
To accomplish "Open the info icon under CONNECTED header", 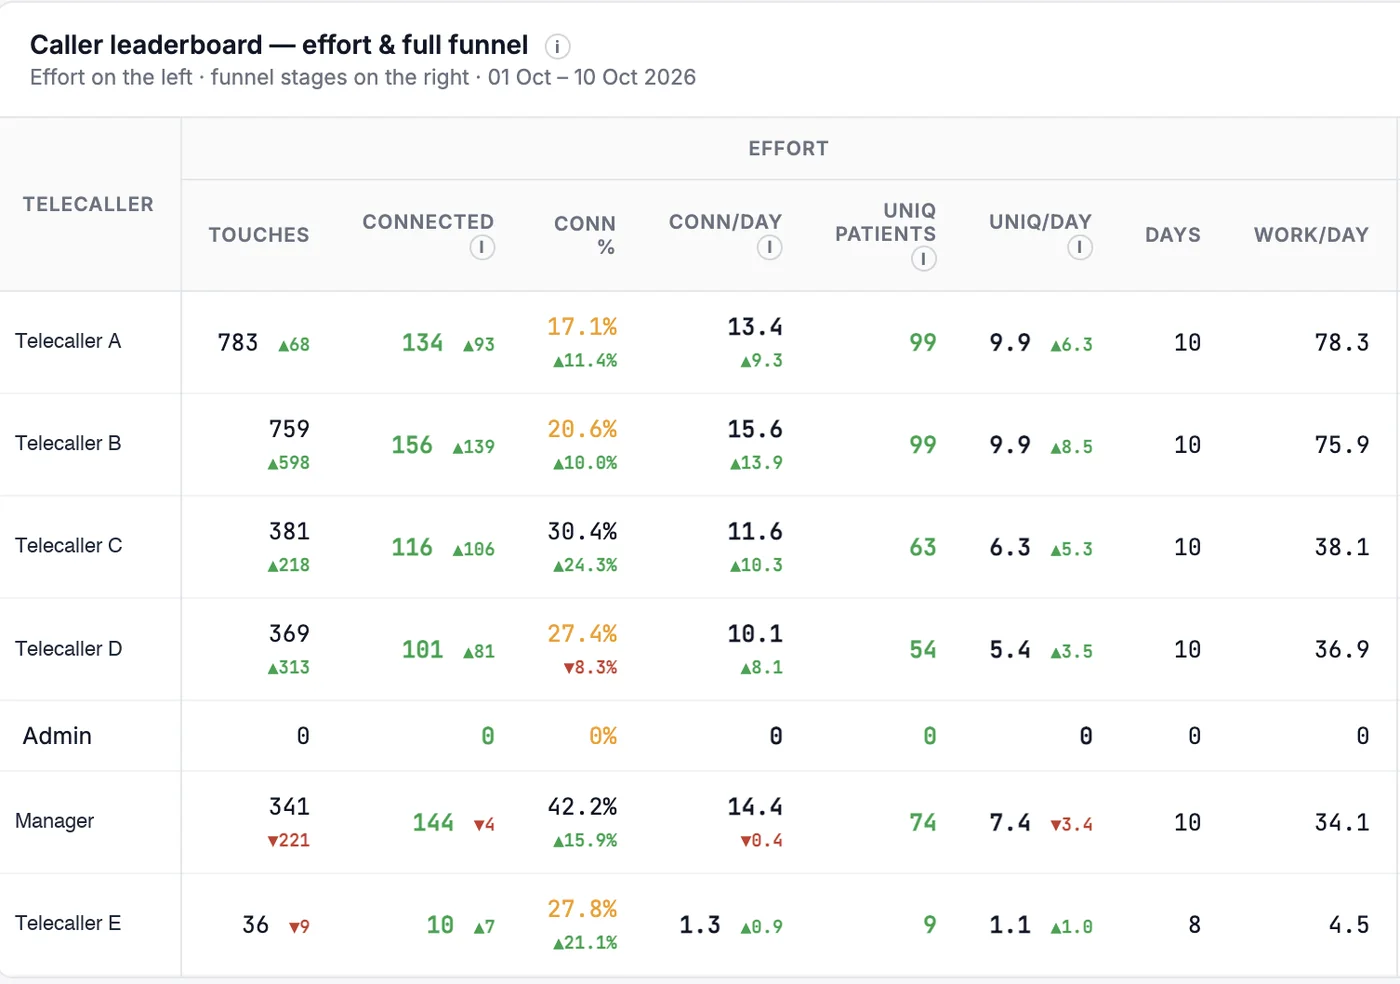I will [x=482, y=247].
